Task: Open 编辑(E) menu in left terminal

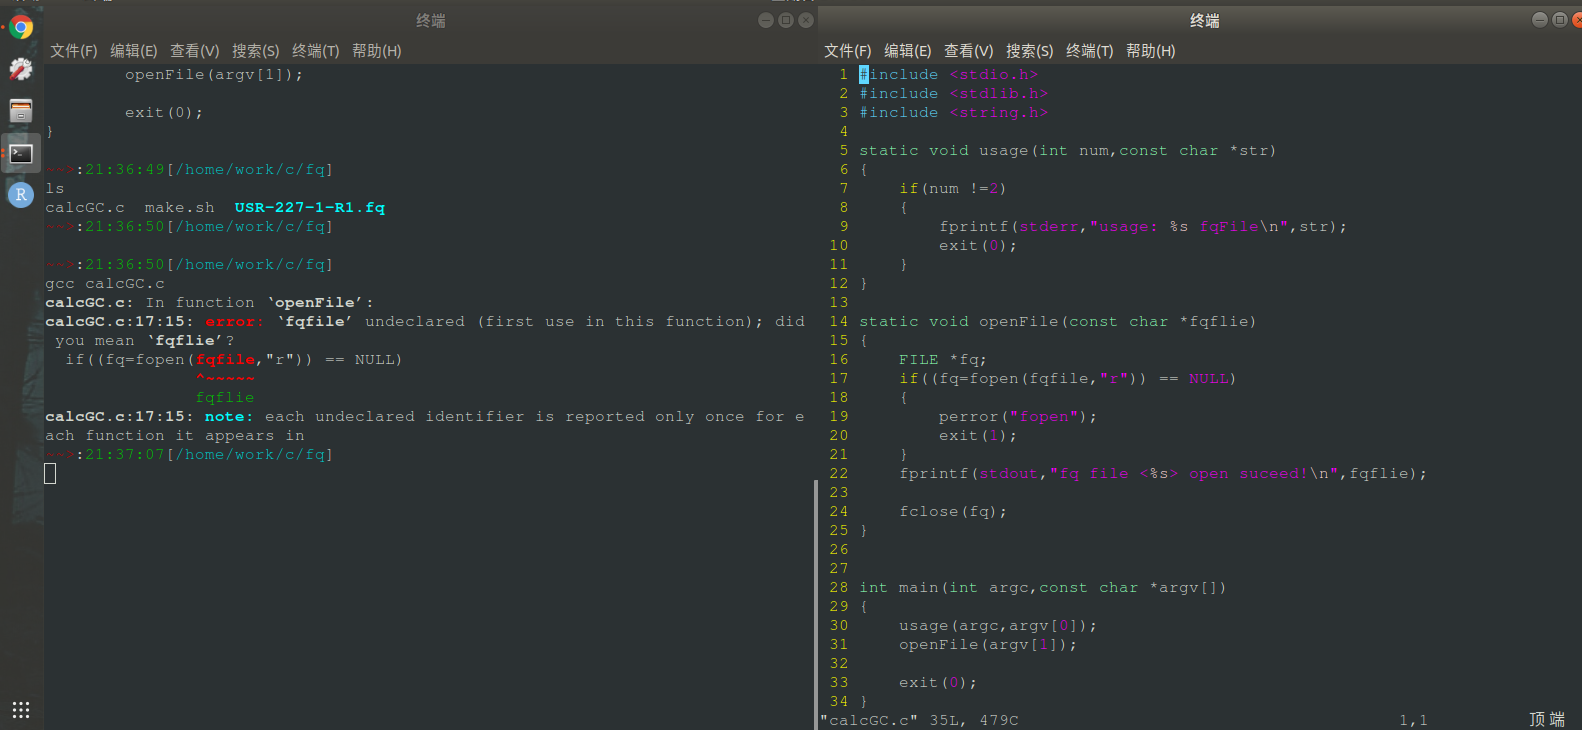Action: (x=134, y=51)
